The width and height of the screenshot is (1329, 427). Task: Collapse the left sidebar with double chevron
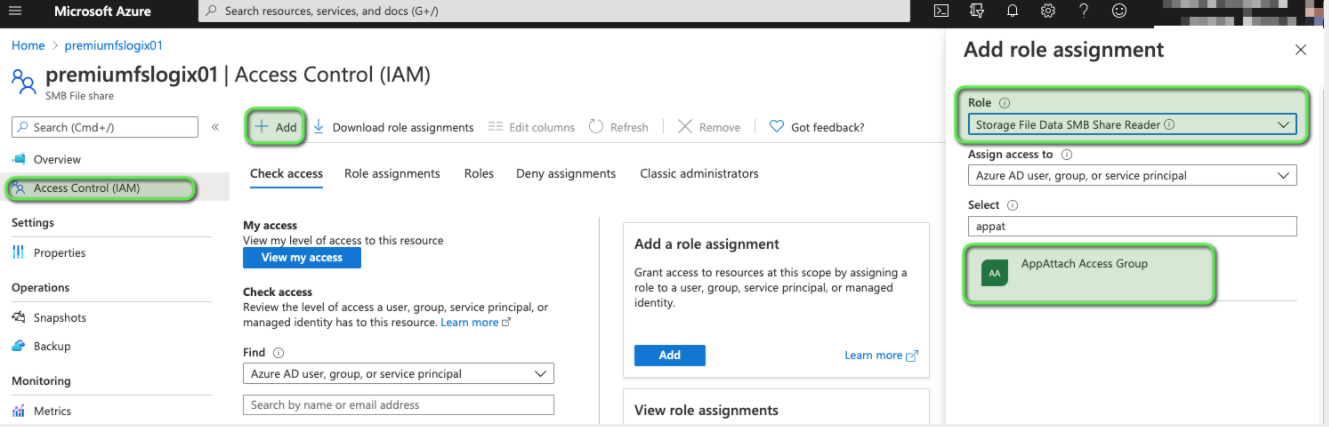[x=215, y=127]
